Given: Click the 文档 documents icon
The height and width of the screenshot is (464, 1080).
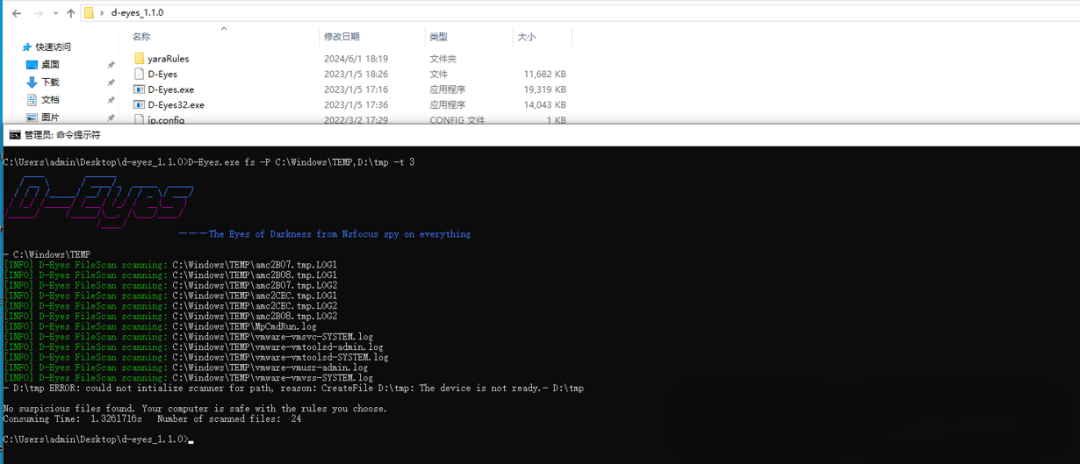Looking at the screenshot, I should (x=31, y=100).
